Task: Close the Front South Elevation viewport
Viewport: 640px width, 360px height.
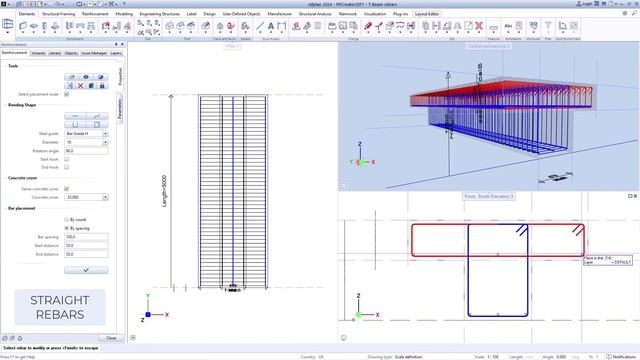Action: [636, 196]
